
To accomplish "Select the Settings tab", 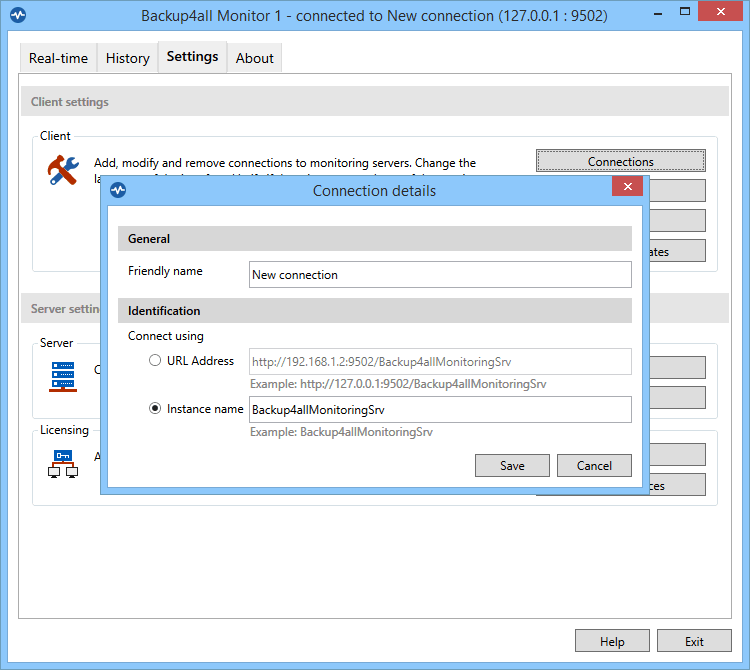I will point(192,57).
